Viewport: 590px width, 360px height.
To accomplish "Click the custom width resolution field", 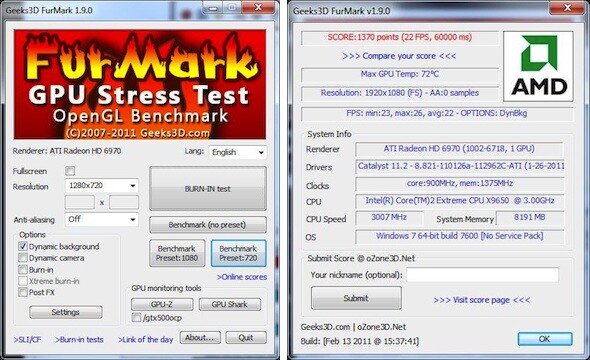I will pos(80,202).
